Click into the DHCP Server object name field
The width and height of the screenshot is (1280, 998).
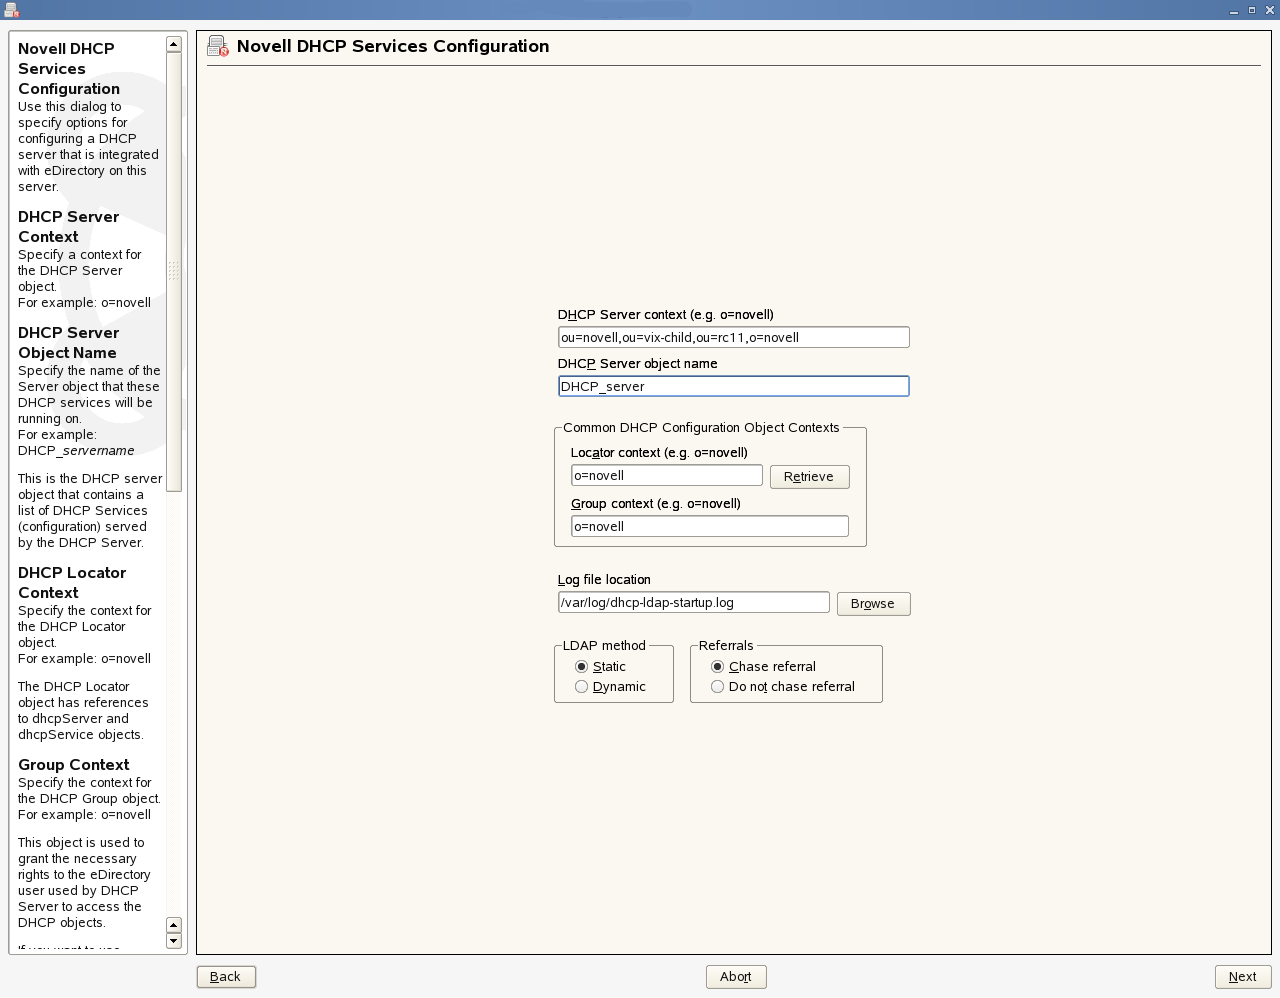[734, 386]
